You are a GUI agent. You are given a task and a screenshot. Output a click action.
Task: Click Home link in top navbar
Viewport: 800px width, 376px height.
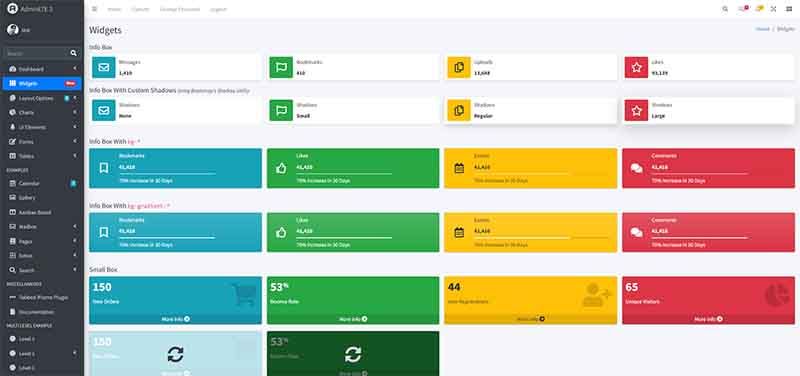click(114, 9)
